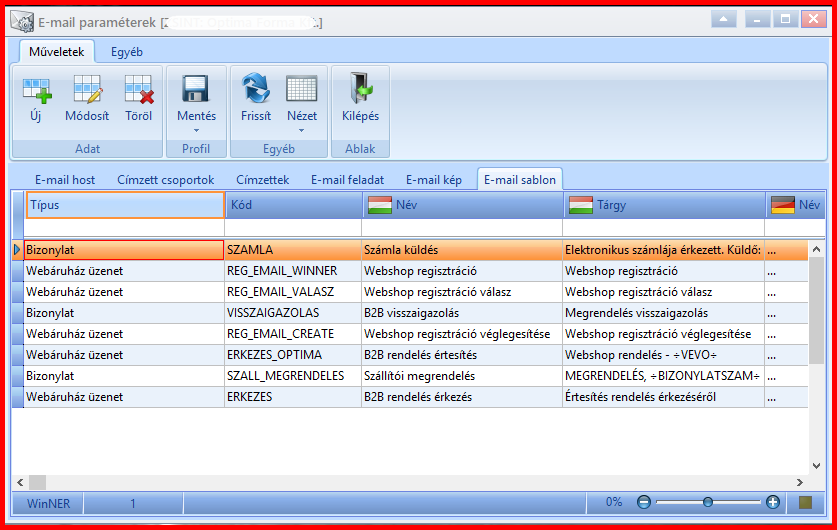Click the filter field under Név column
Image resolution: width=837 pixels, height=530 pixels.
(x=462, y=228)
